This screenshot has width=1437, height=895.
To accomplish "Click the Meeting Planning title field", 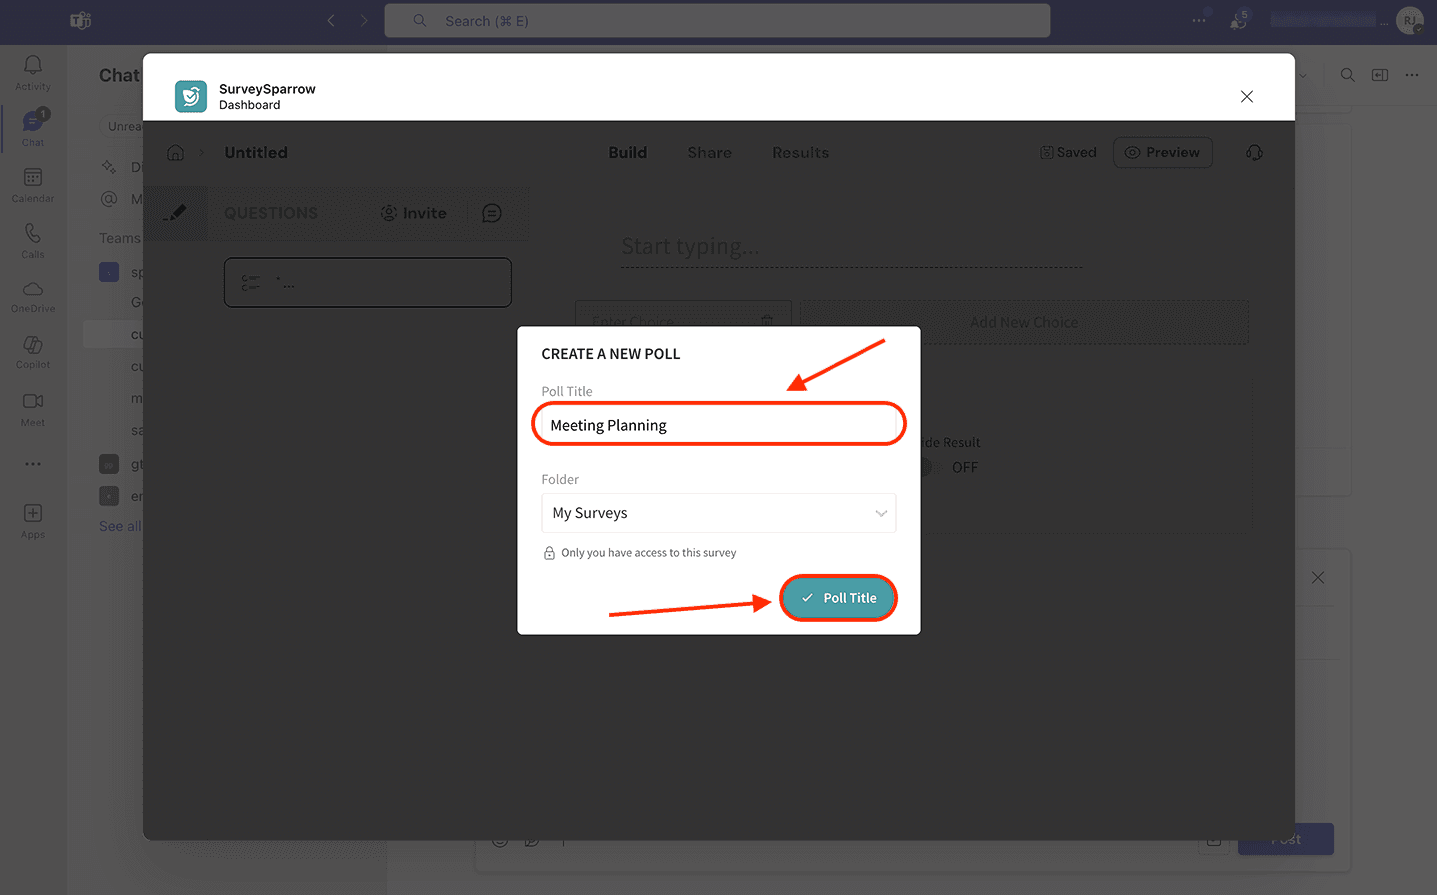I will pos(718,425).
